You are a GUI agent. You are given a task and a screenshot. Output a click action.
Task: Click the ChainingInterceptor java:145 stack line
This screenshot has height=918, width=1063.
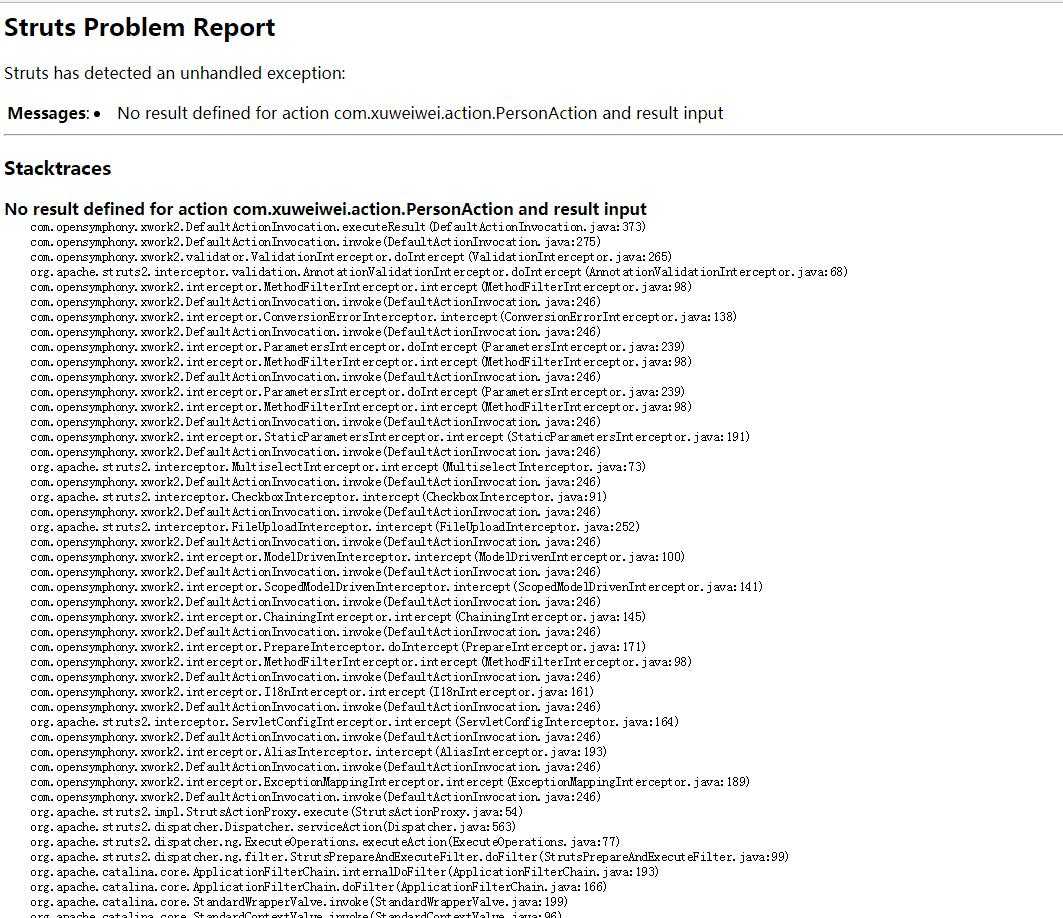coord(338,617)
